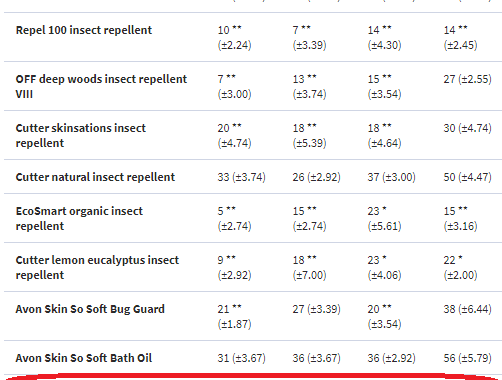The image size is (502, 380).
Task: Select the EcoSmart organic insect repellent label
Action: tap(79, 218)
